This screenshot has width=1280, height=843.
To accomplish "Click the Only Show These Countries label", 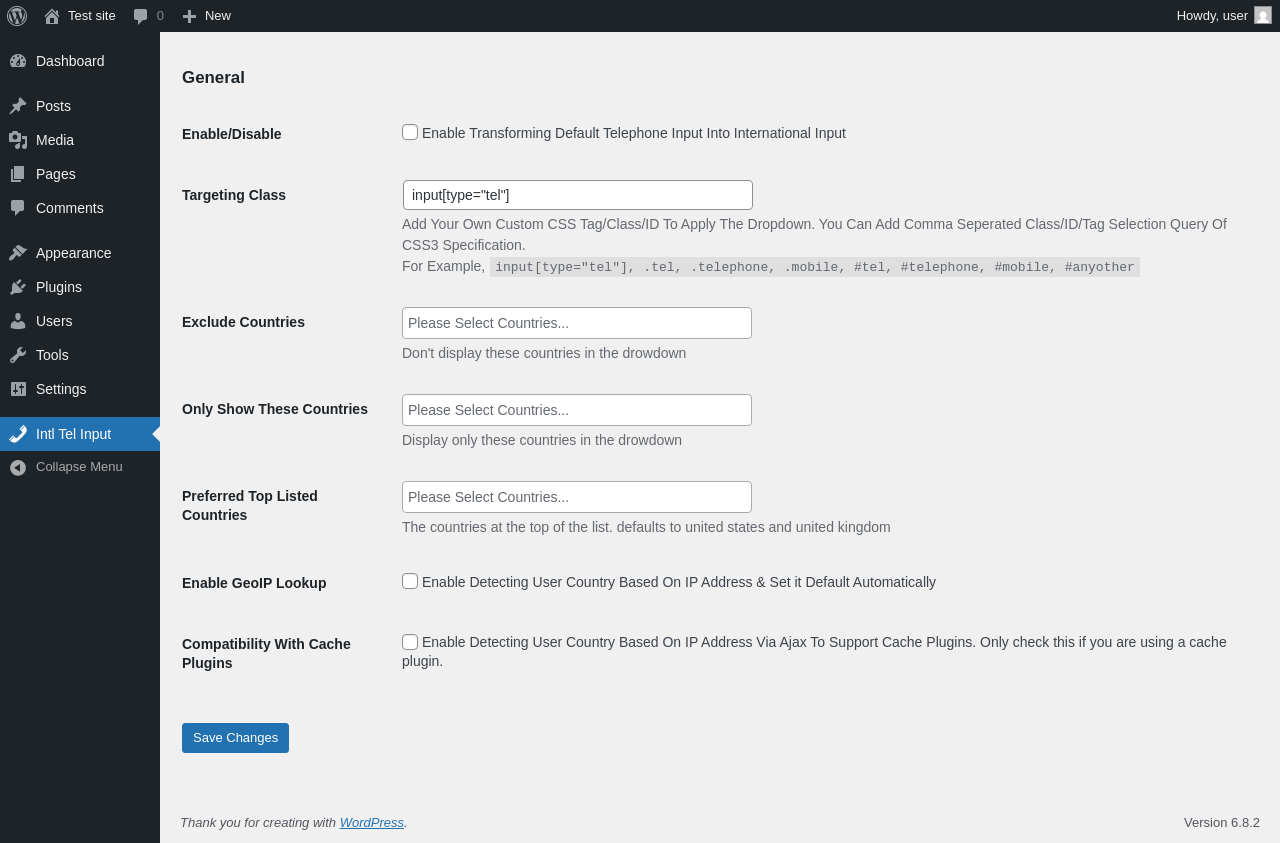I will point(275,409).
